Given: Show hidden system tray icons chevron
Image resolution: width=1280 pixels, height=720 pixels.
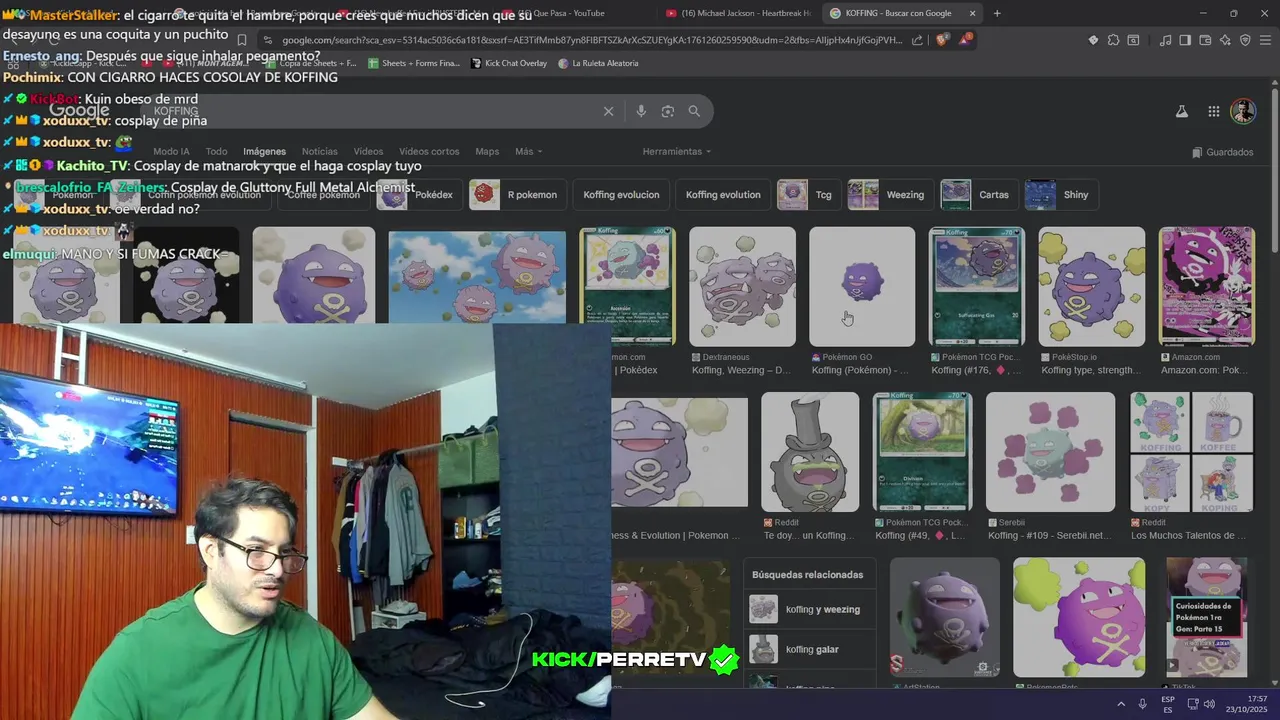Looking at the screenshot, I should coord(1120,704).
